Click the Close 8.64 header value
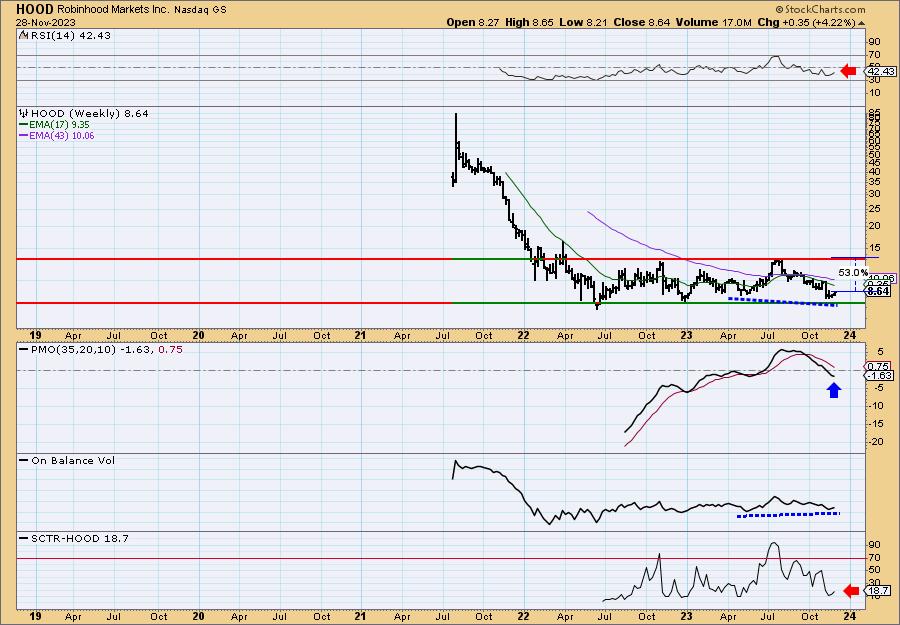 (x=642, y=22)
